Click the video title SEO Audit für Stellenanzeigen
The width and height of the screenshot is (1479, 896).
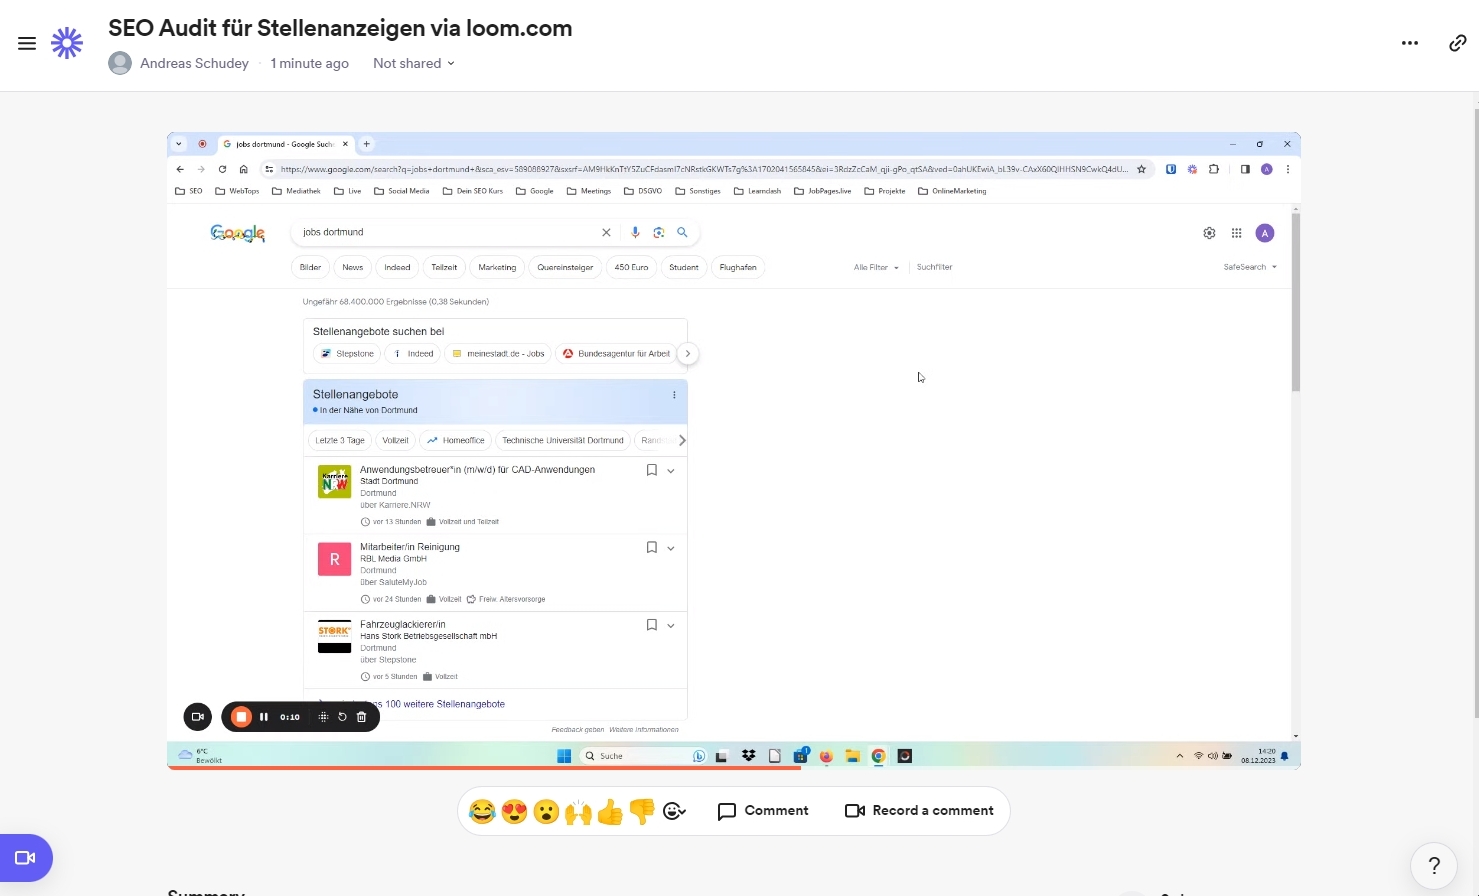[x=340, y=28]
